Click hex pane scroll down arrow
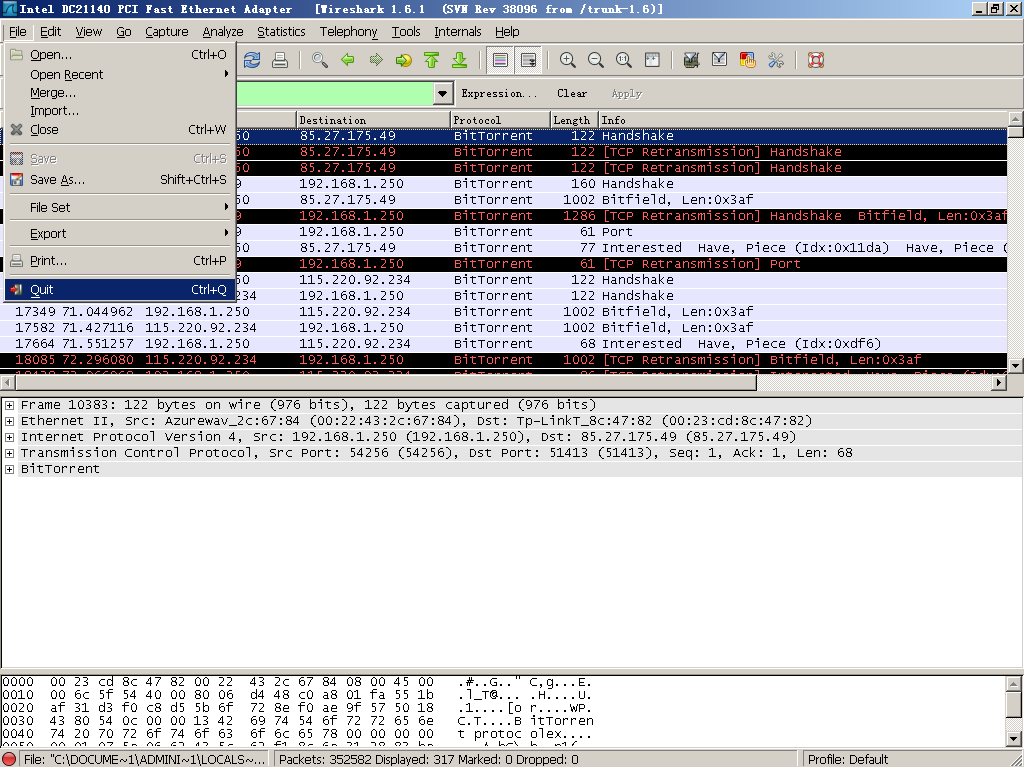 pos(1014,739)
